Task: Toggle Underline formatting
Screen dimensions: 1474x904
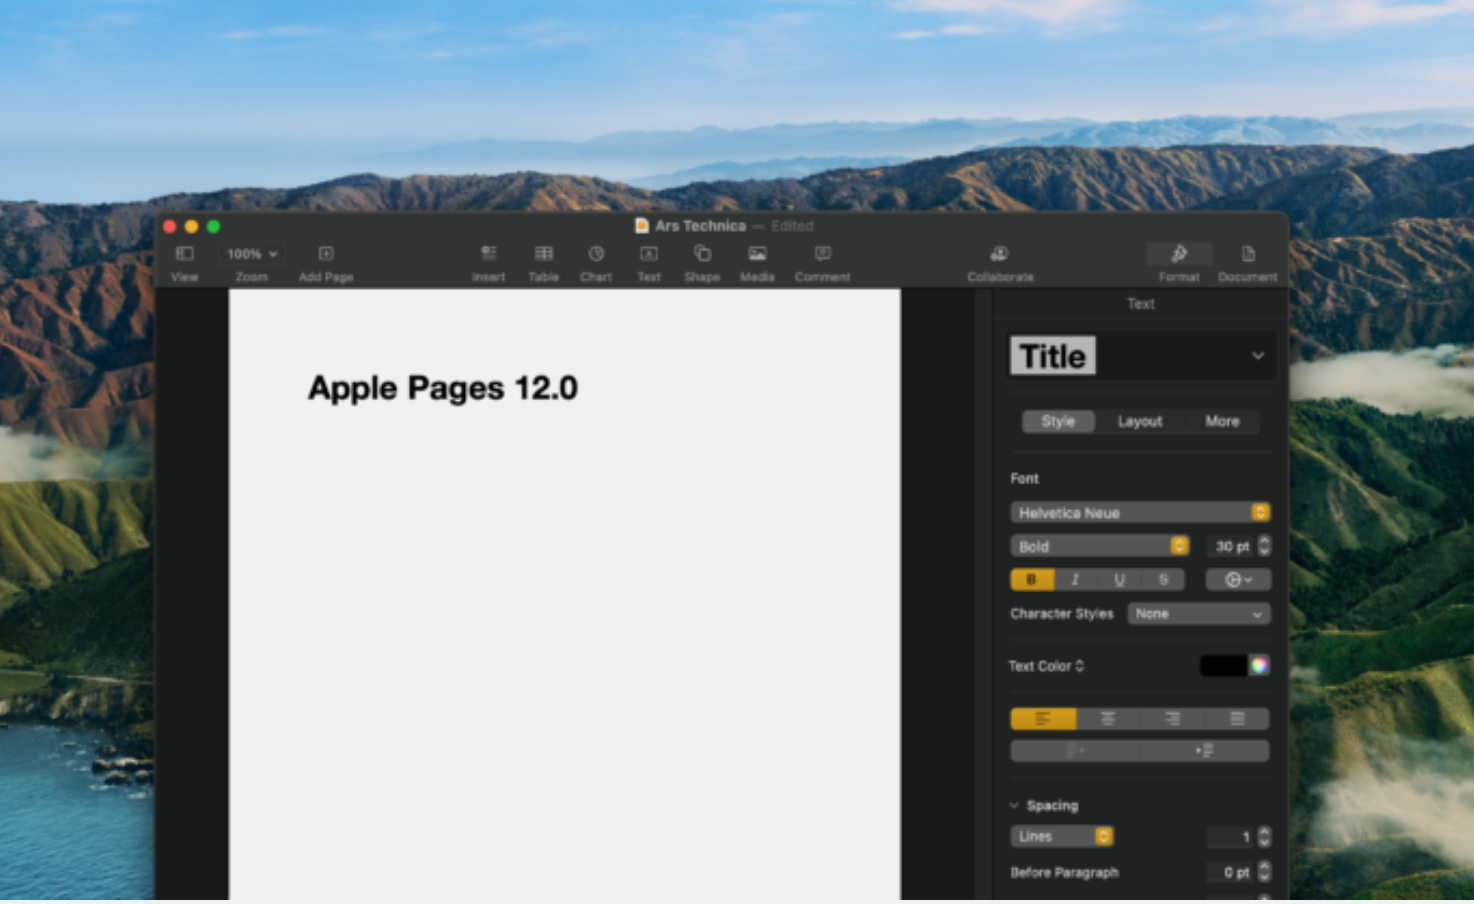Action: 1119,580
